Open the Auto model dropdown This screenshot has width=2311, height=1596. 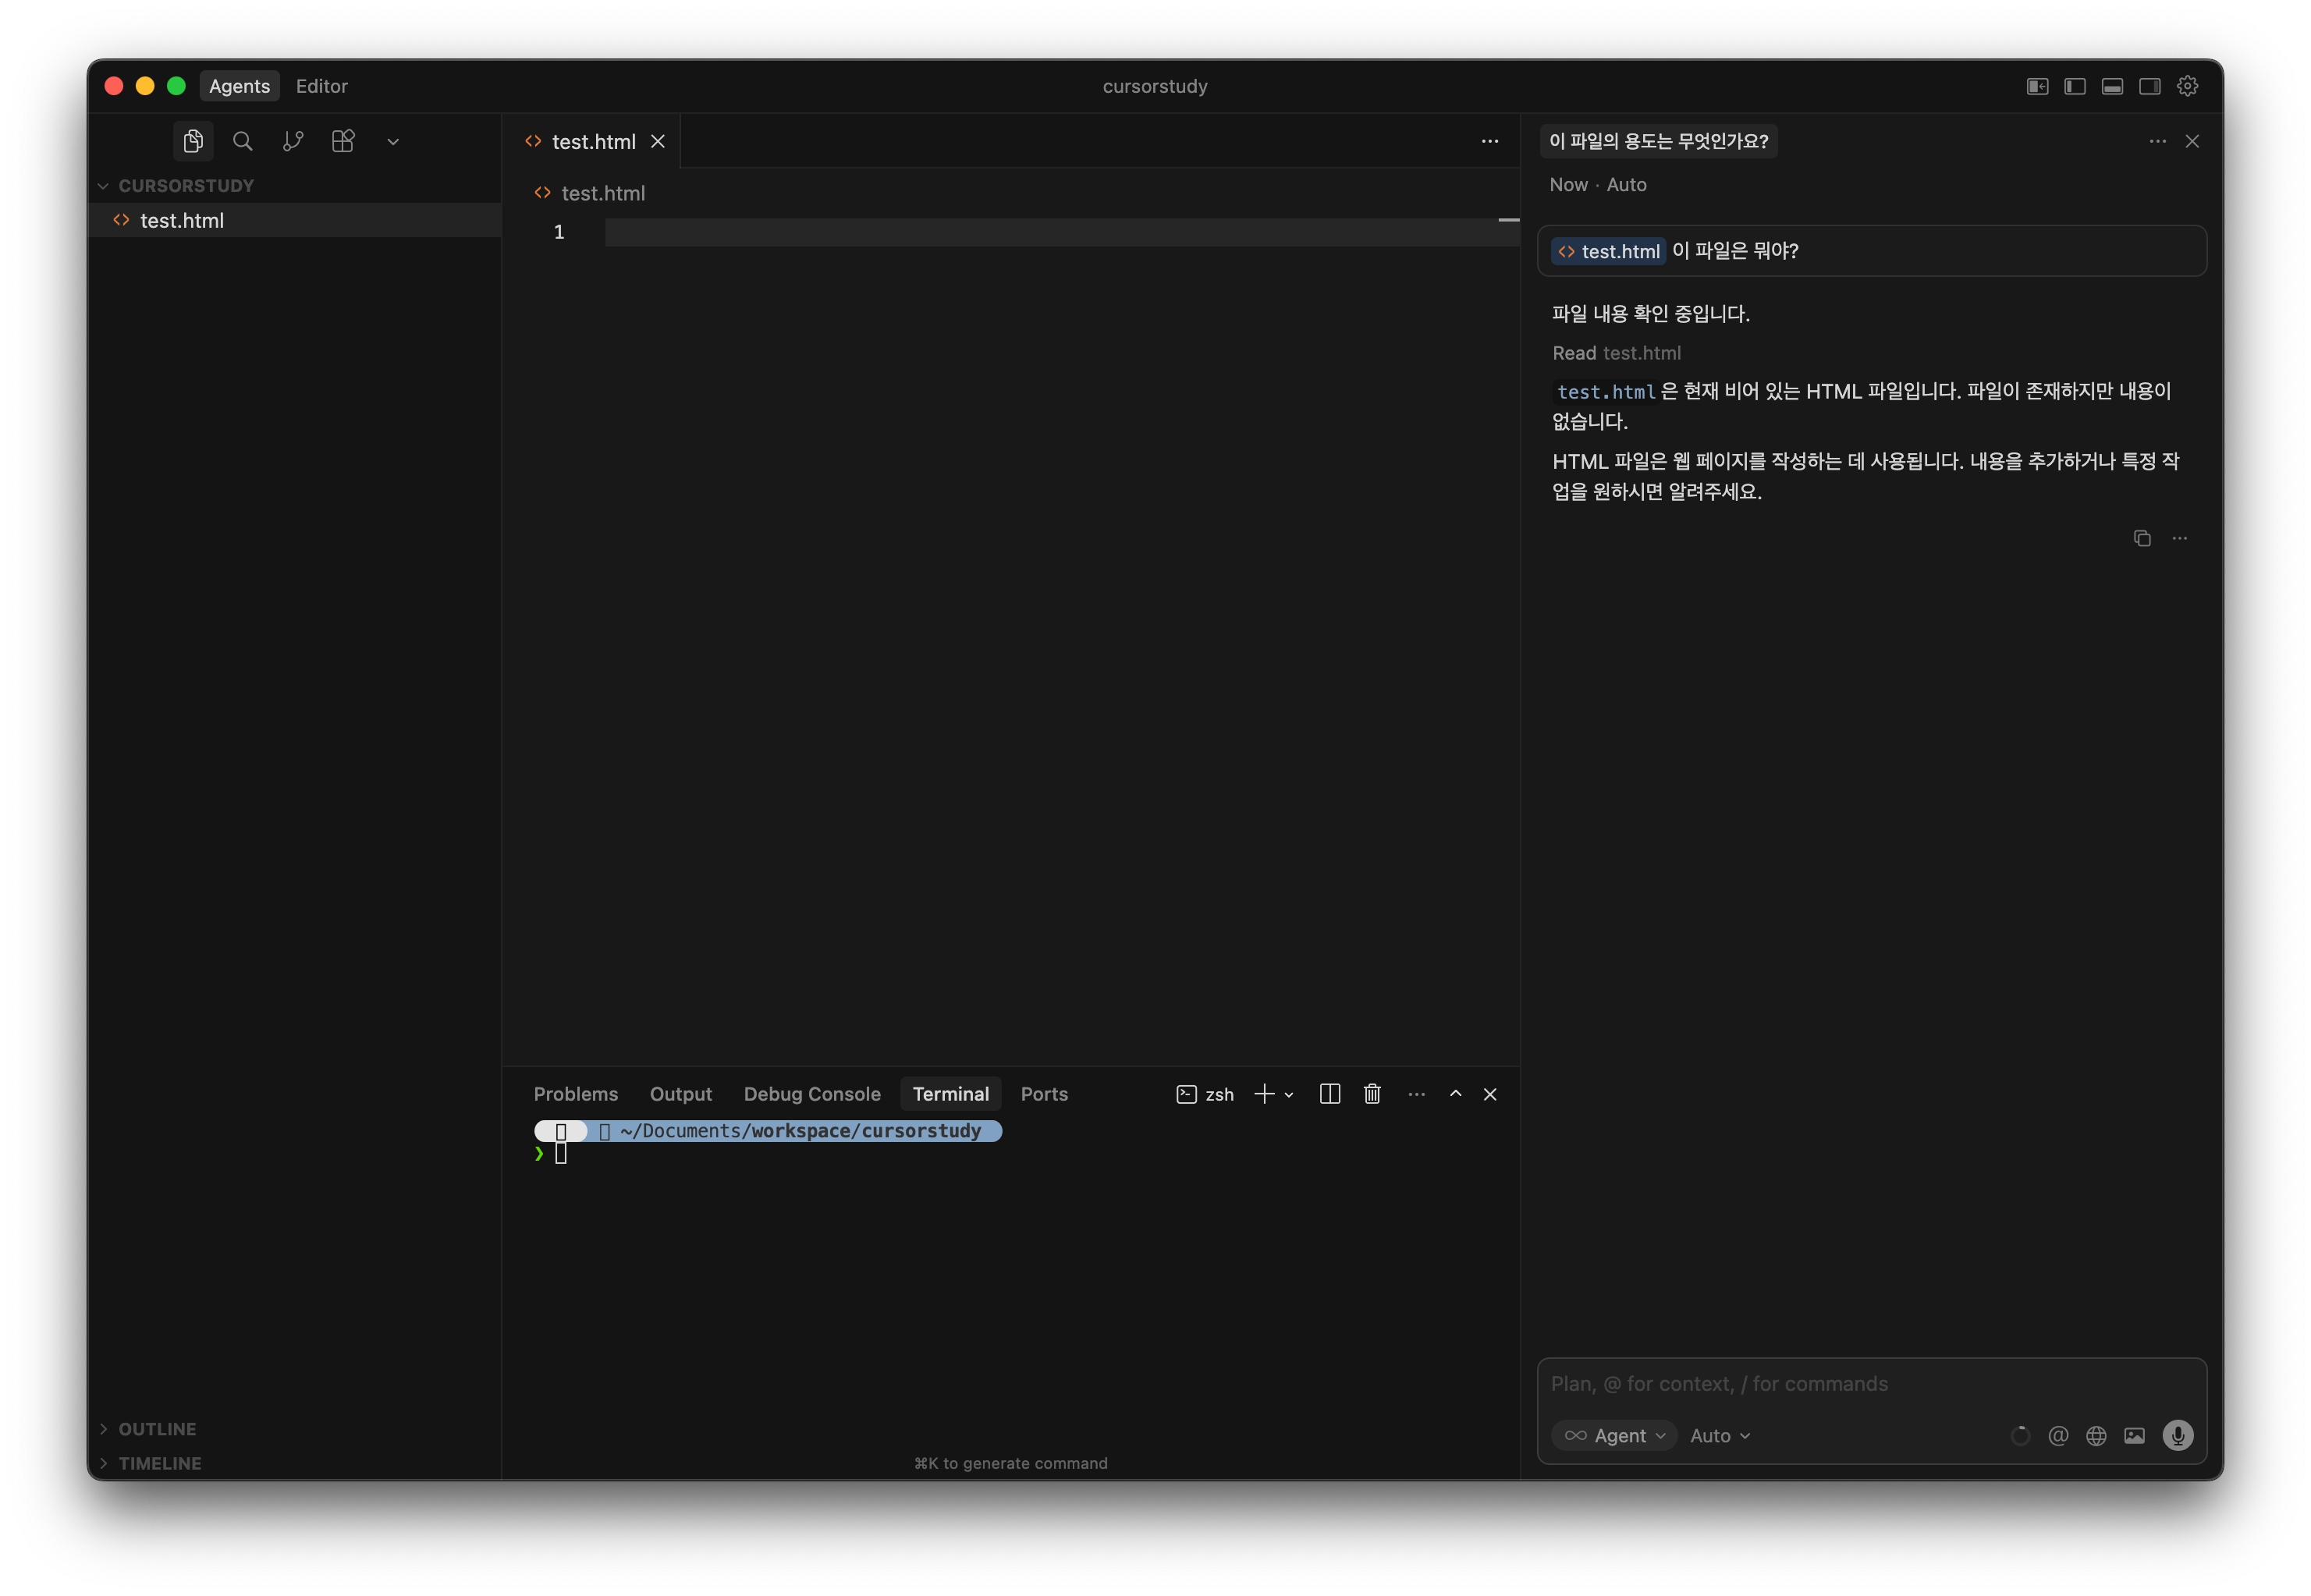point(1719,1435)
